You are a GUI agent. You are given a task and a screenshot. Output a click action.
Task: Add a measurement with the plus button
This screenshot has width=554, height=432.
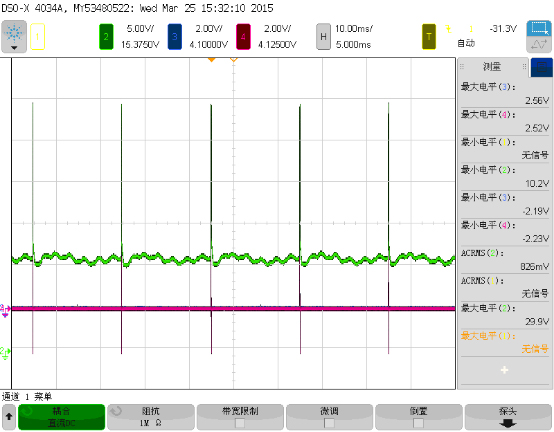(504, 370)
